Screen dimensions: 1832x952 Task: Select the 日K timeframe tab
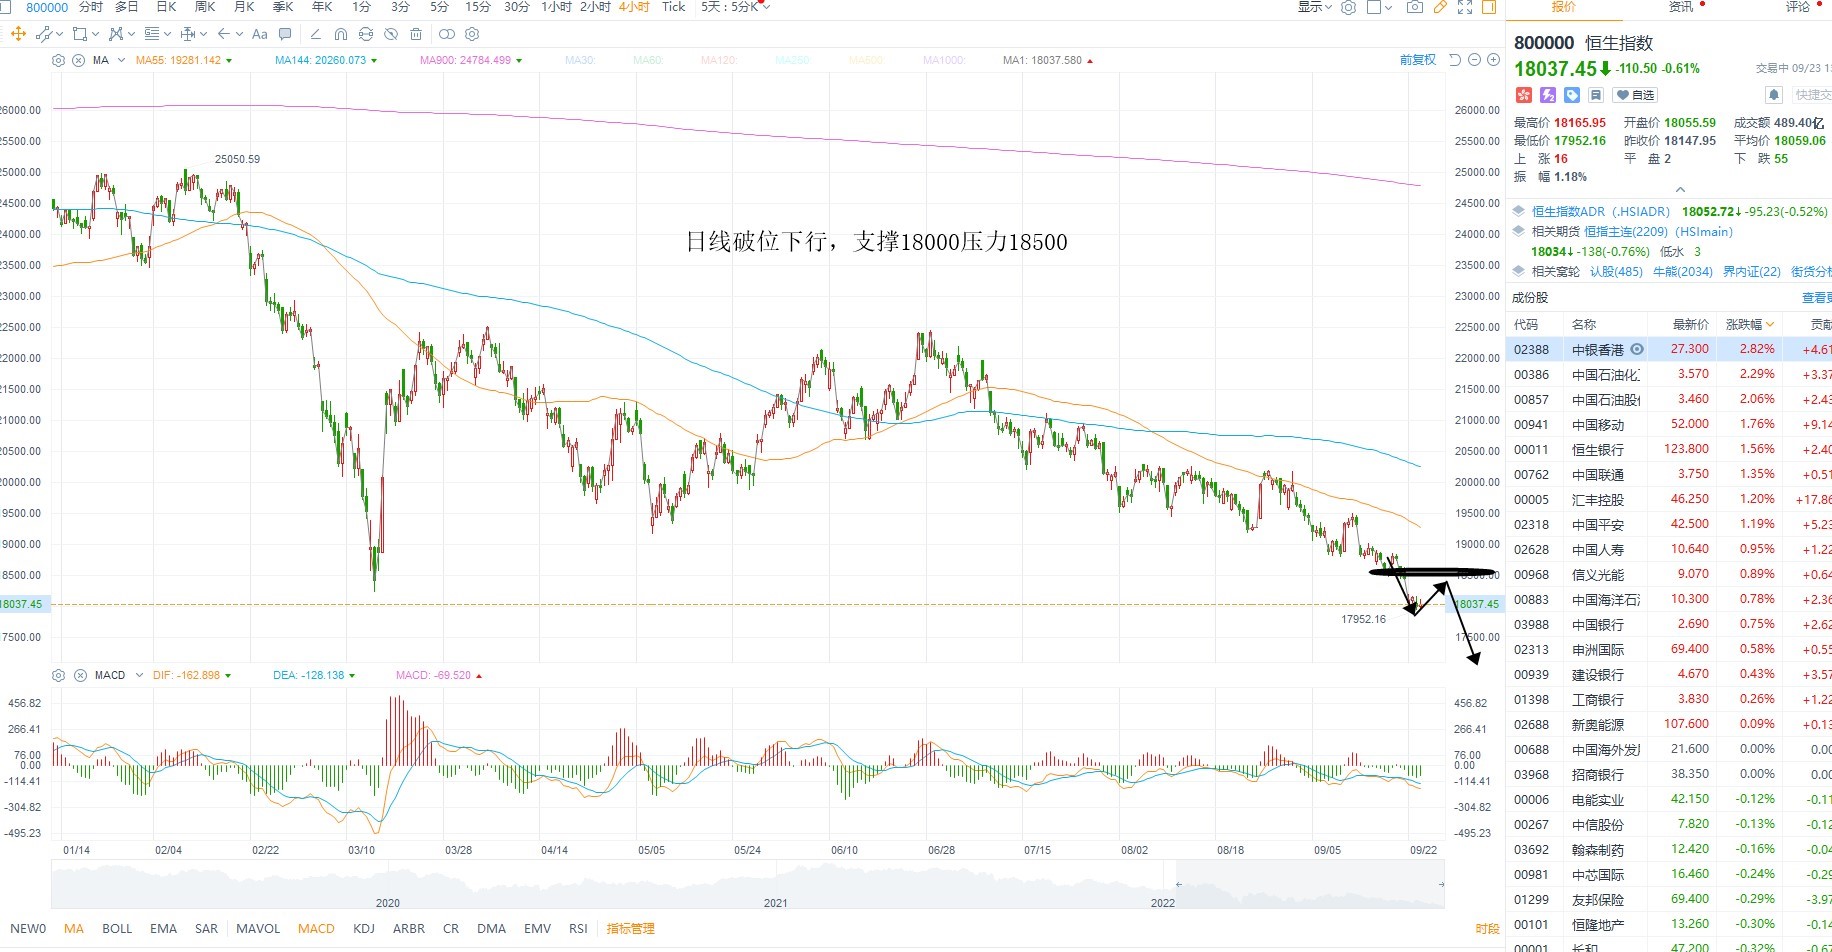click(166, 7)
